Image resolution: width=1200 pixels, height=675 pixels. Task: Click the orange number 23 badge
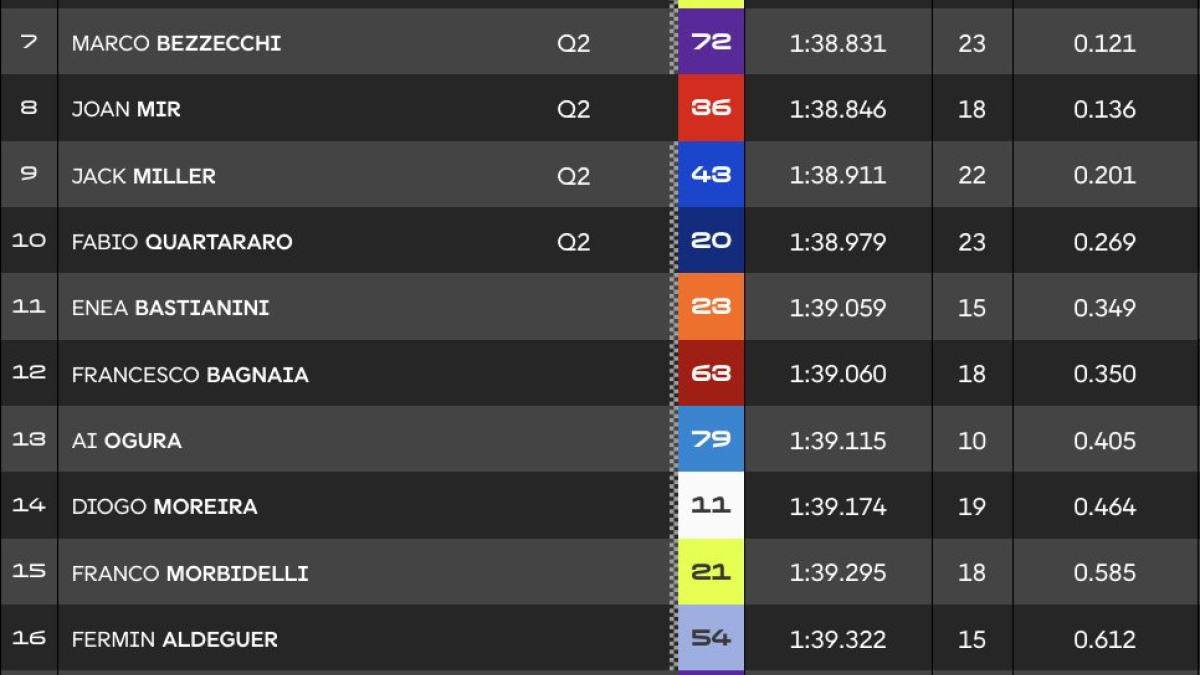711,307
